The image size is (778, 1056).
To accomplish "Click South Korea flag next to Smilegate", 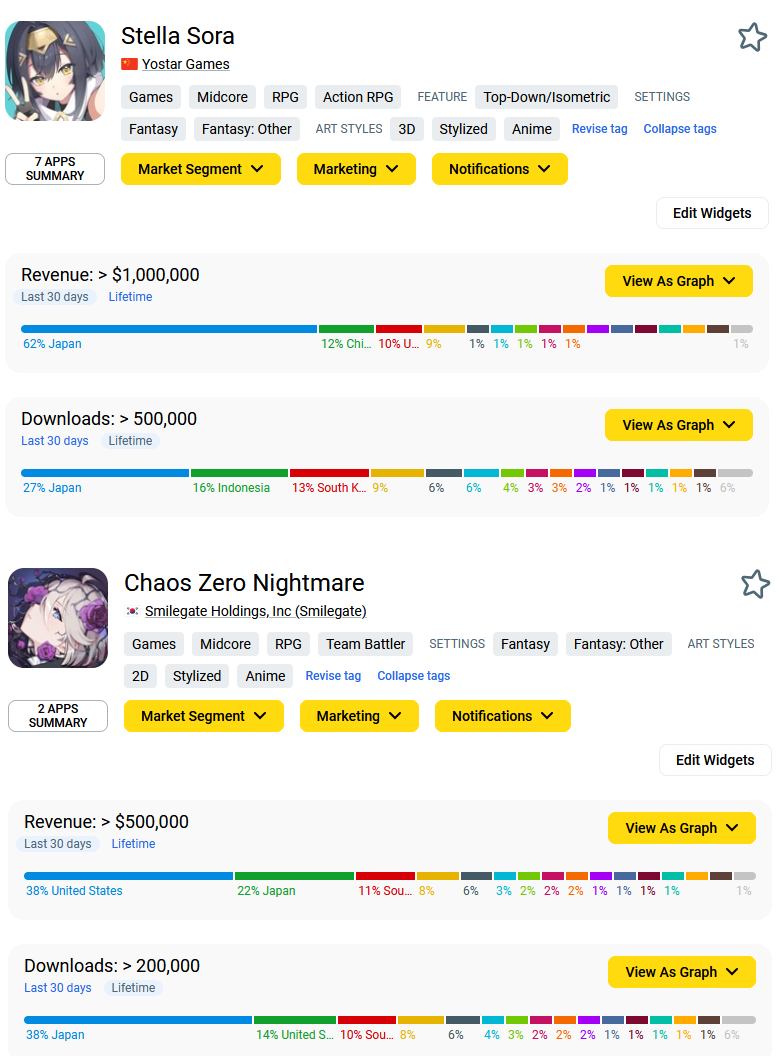I will (x=133, y=611).
